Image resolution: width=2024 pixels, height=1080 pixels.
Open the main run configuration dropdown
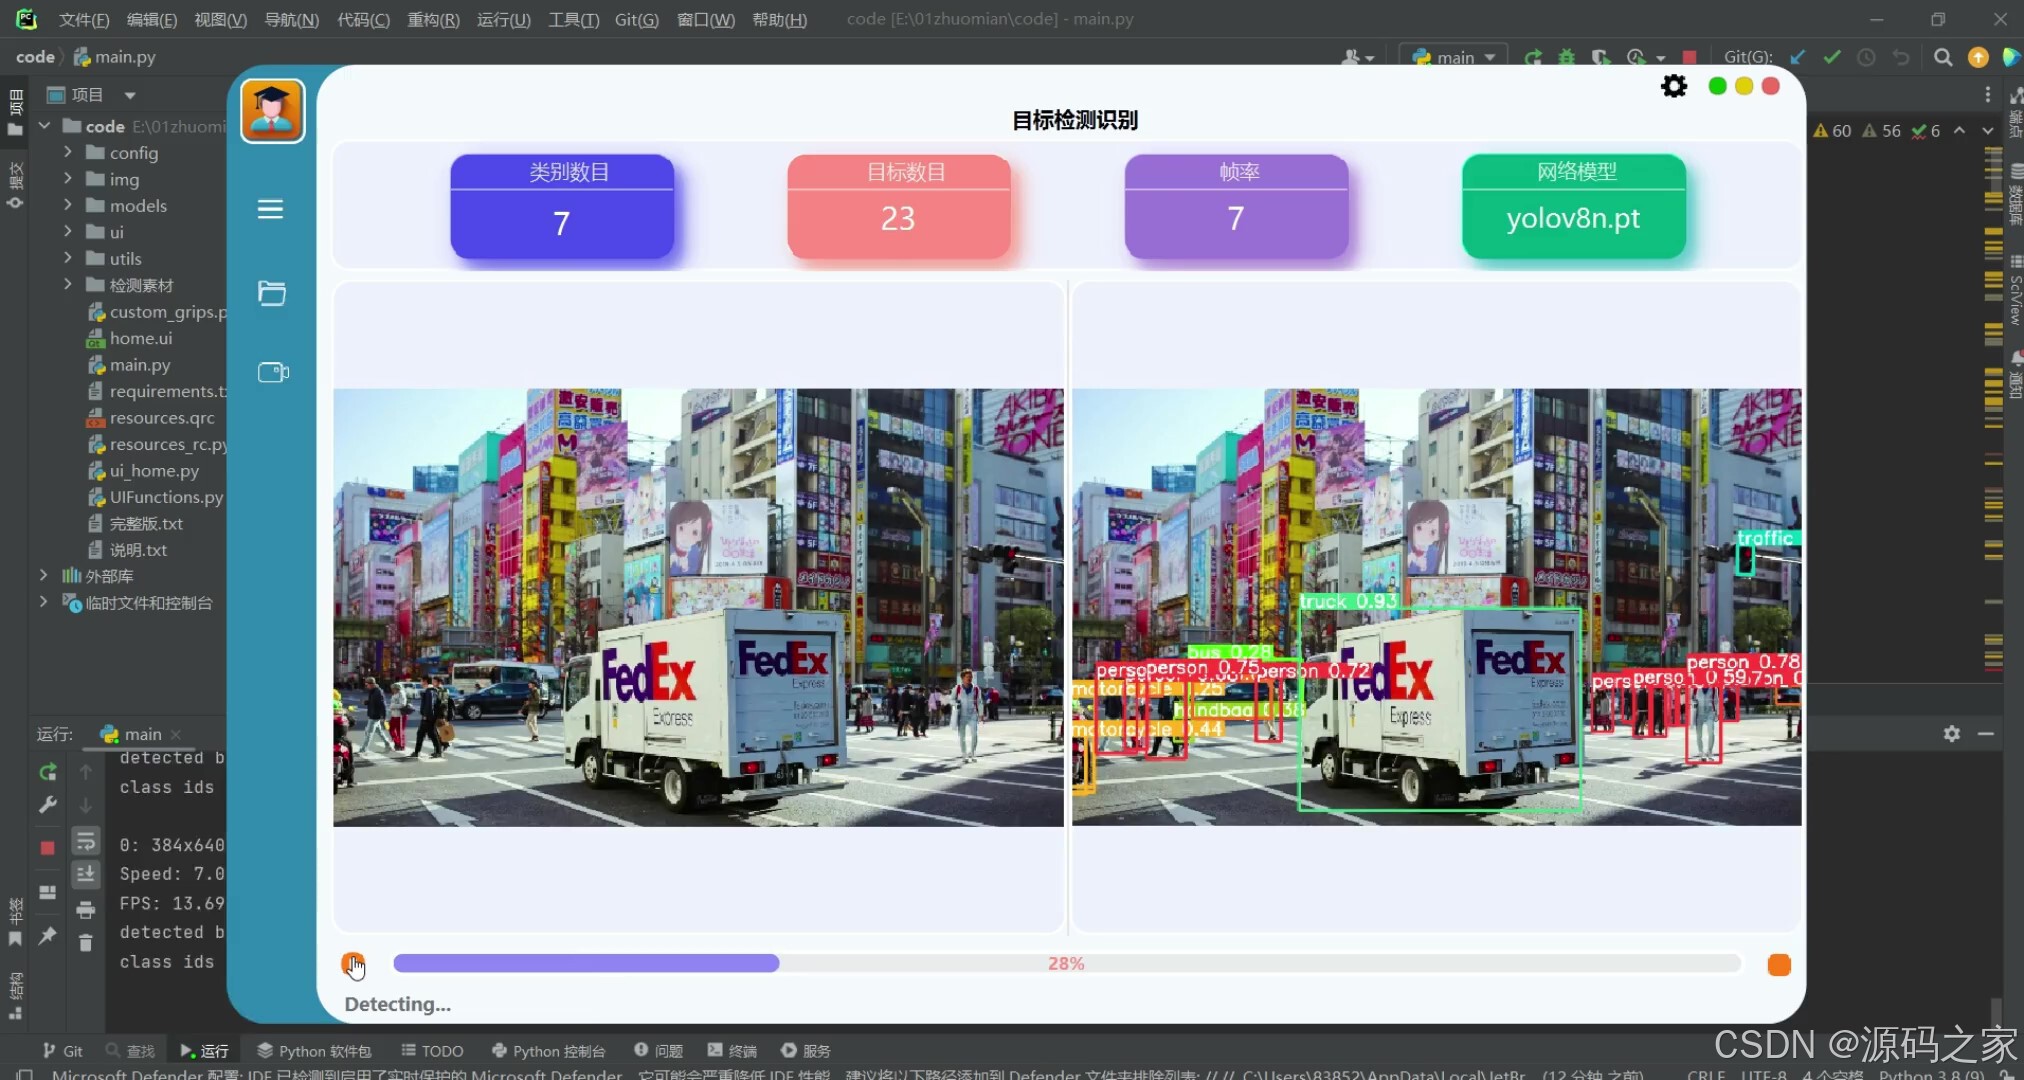click(1454, 57)
